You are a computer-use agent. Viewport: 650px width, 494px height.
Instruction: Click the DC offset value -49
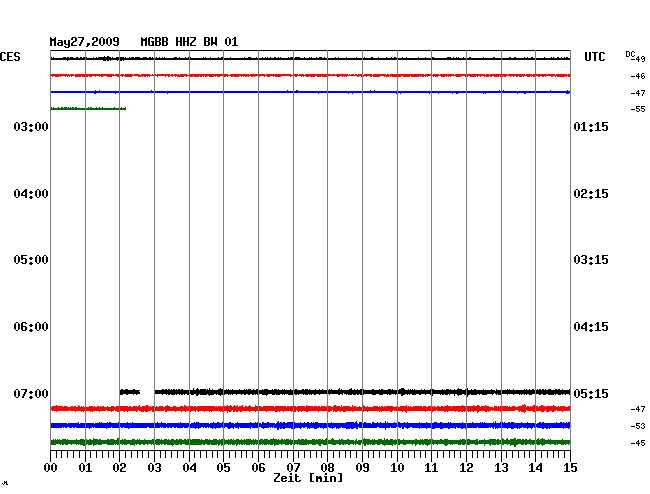(x=638, y=59)
